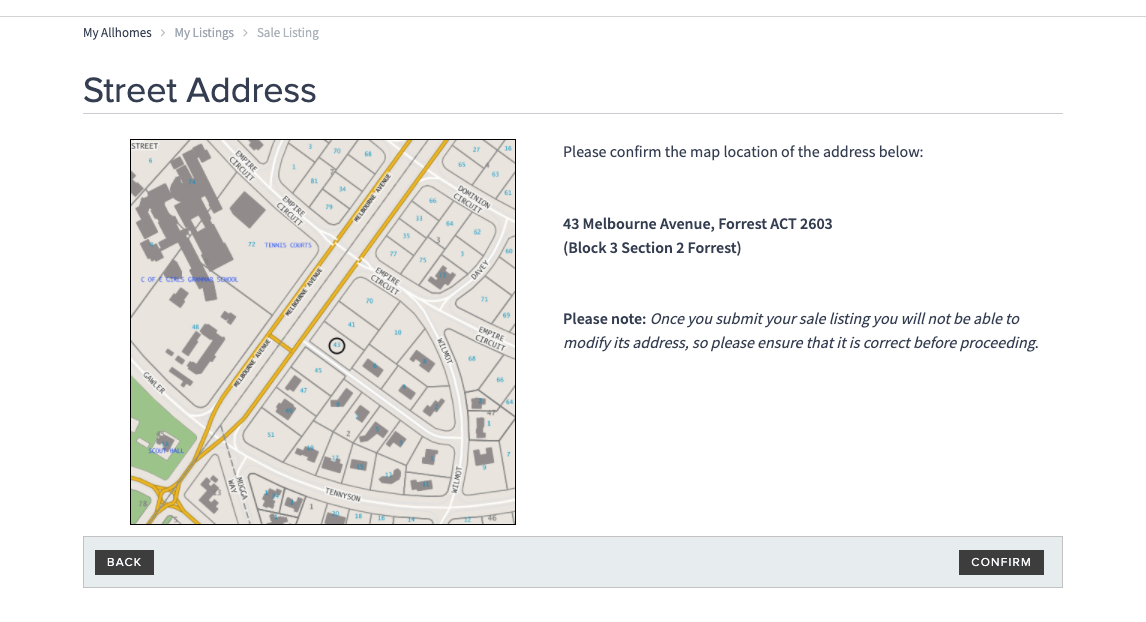
Task: Click the Gawler street label on the map
Action: [x=154, y=382]
